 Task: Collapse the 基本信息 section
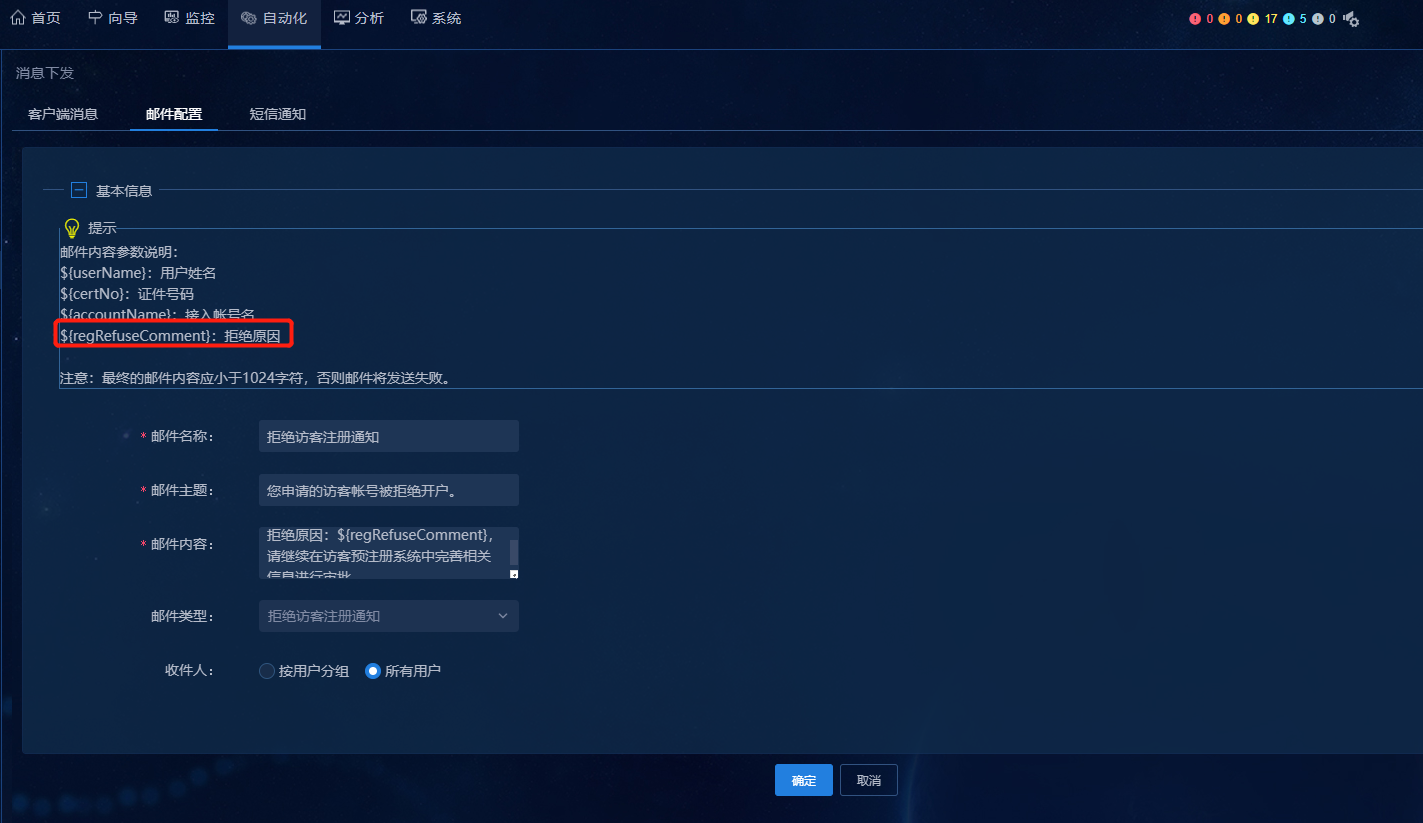point(79,190)
